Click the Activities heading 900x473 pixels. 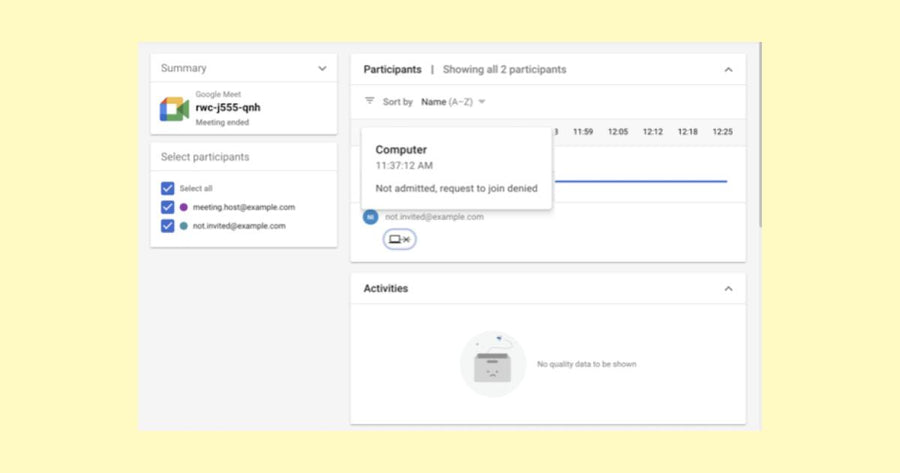point(386,289)
